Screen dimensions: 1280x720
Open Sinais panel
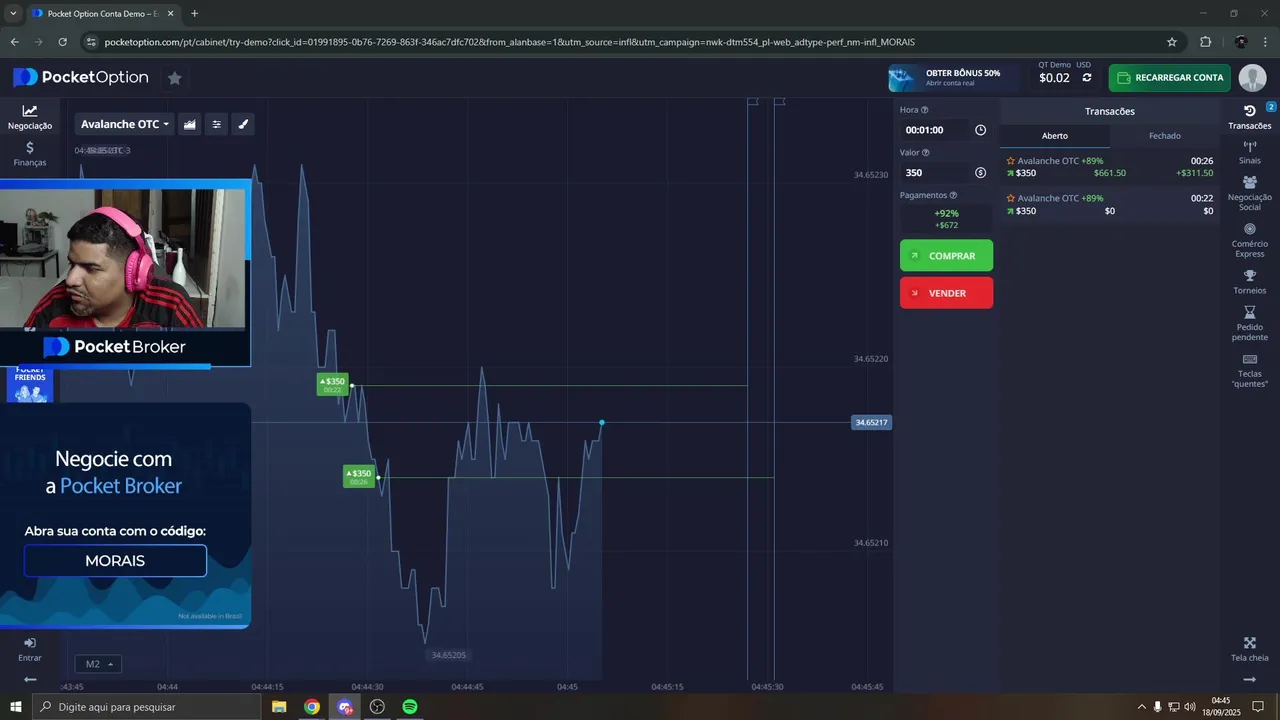point(1250,153)
